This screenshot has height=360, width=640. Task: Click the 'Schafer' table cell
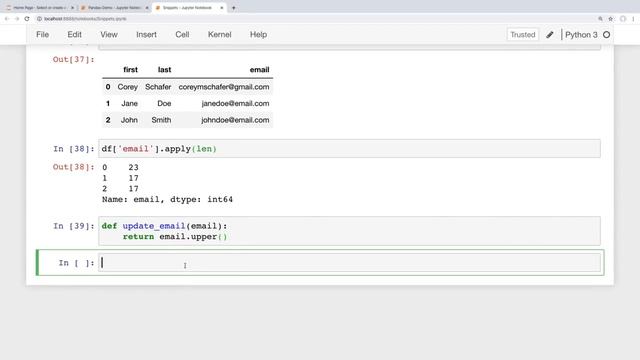[x=158, y=87]
